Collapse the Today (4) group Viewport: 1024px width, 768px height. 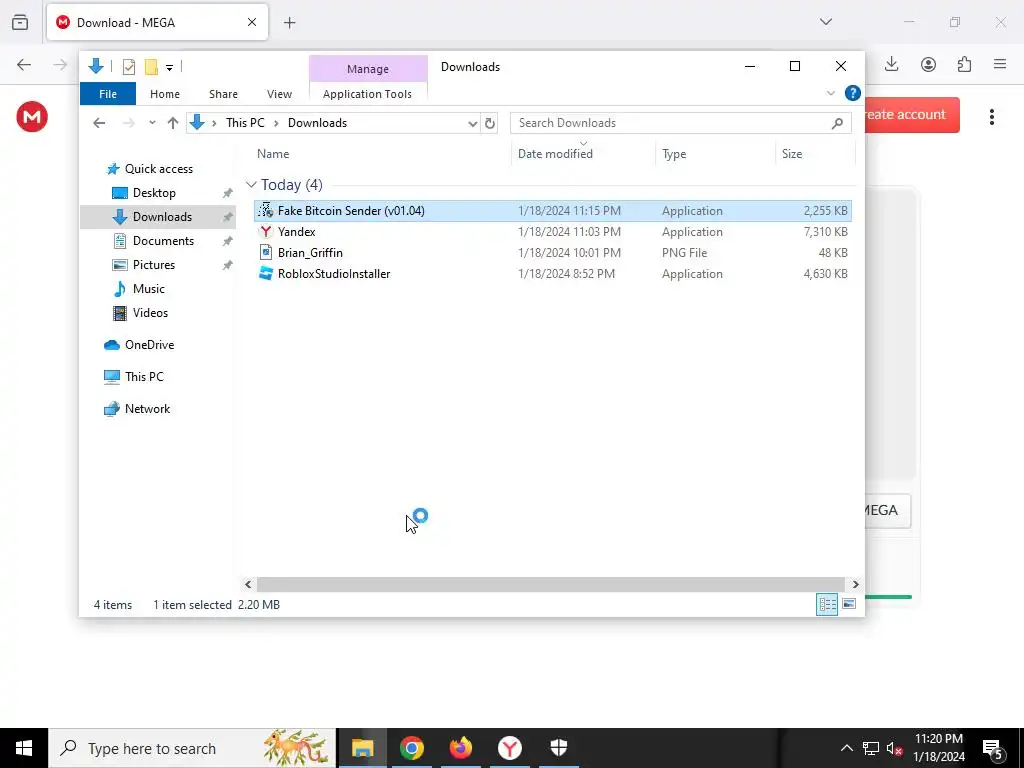[251, 185]
